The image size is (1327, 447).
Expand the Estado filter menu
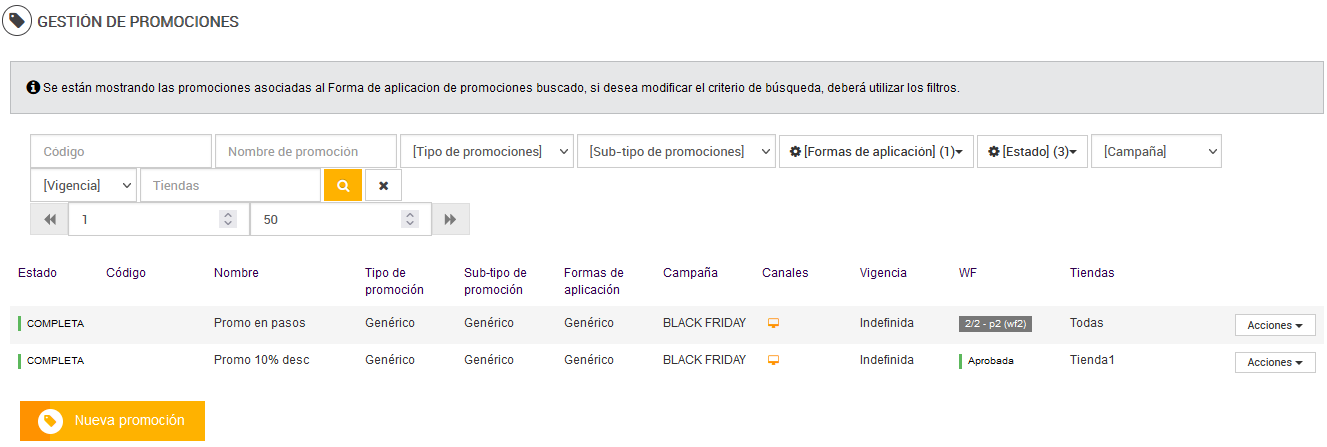(1031, 152)
